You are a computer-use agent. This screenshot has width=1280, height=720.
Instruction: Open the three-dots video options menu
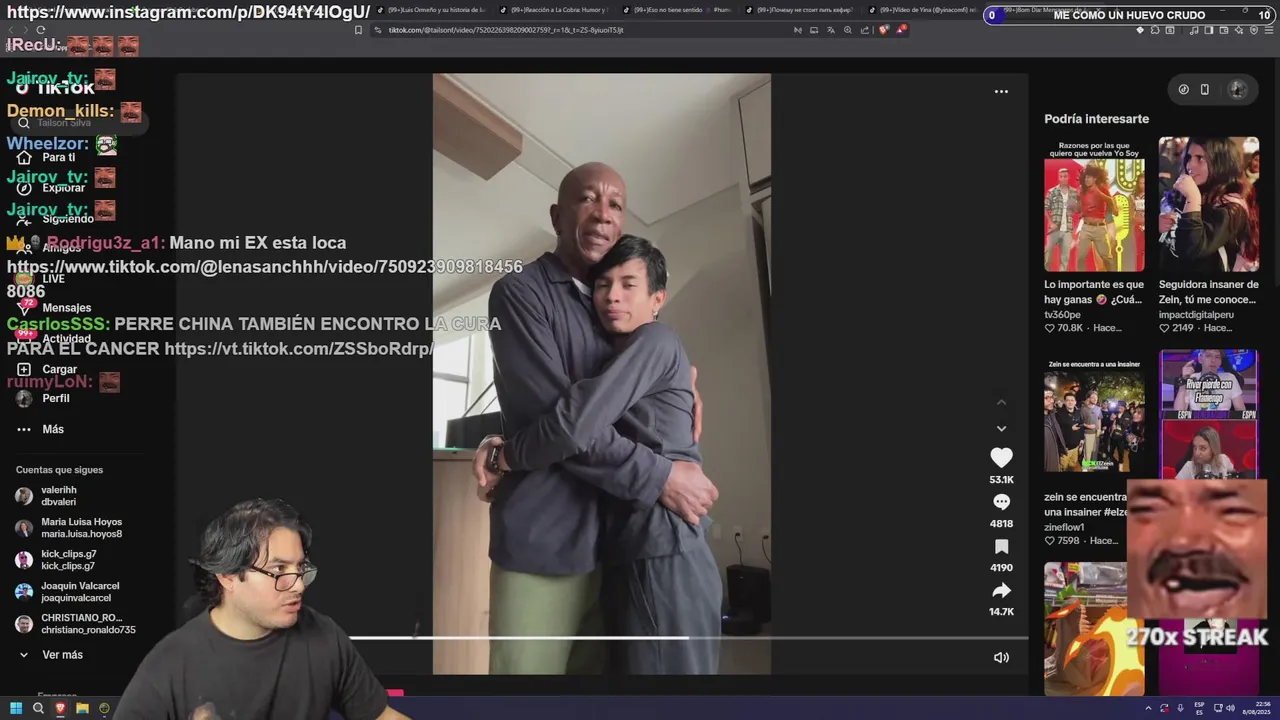pos(1001,91)
